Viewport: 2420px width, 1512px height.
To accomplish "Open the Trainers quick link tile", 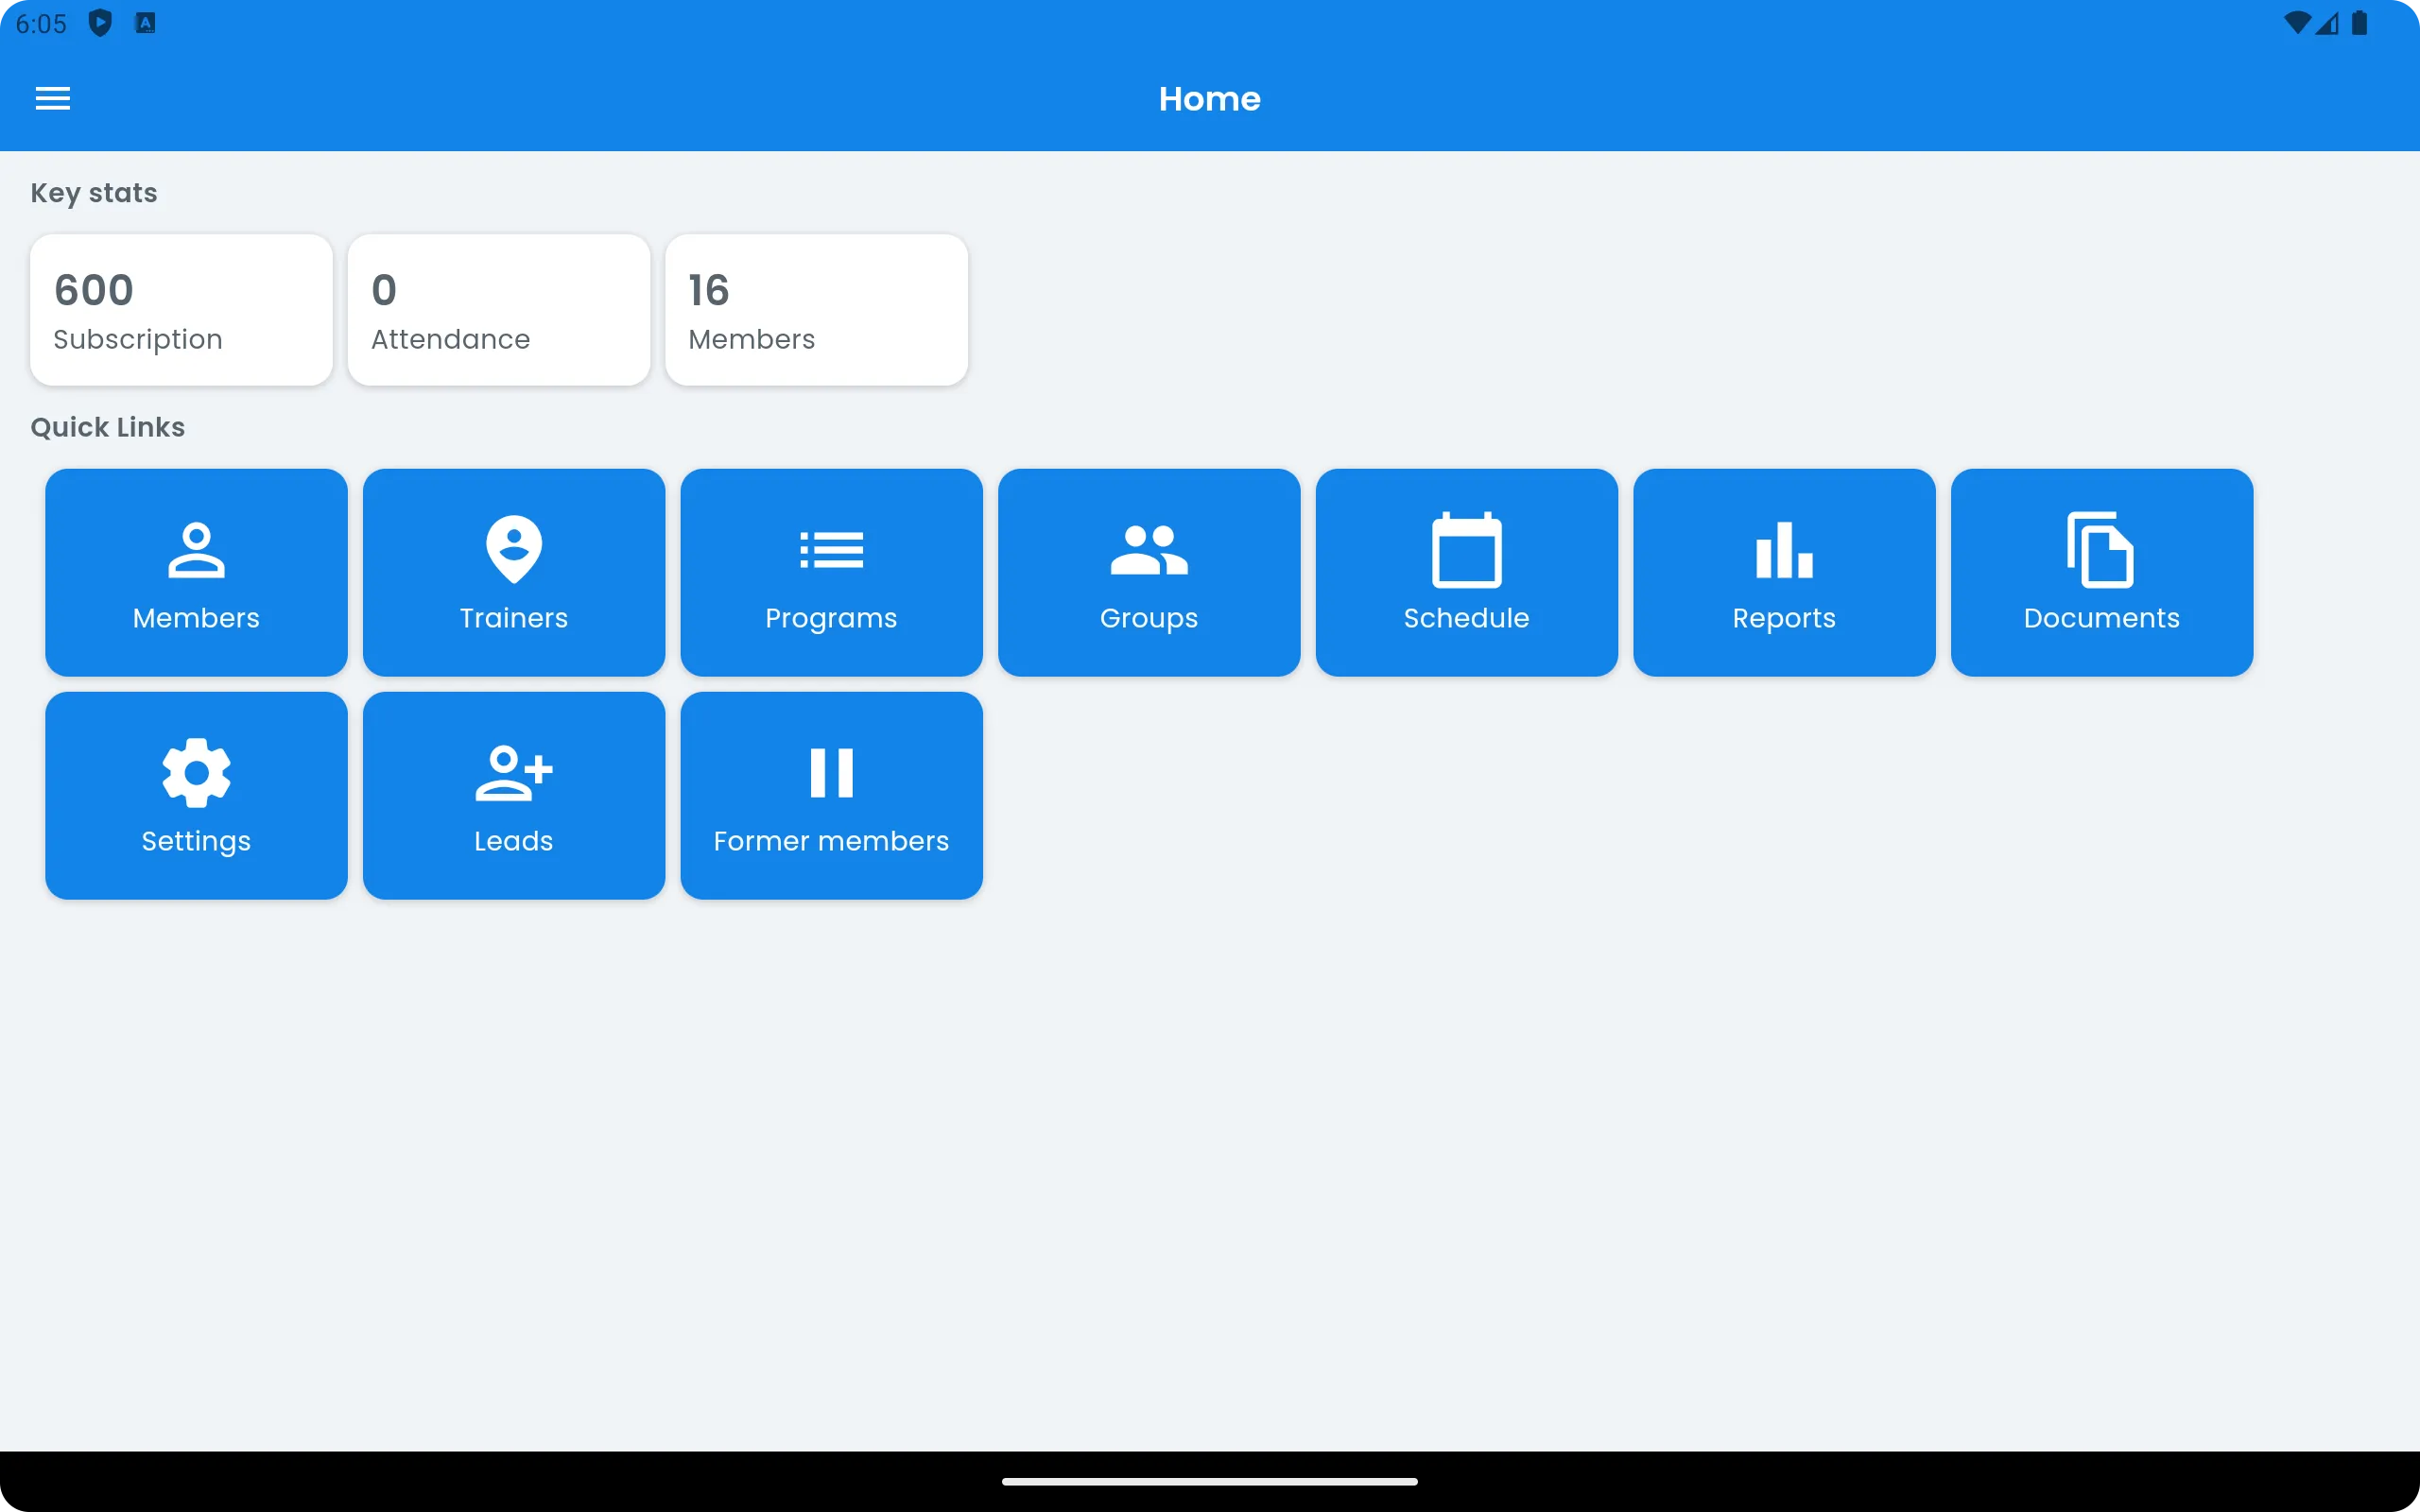I will tap(514, 572).
